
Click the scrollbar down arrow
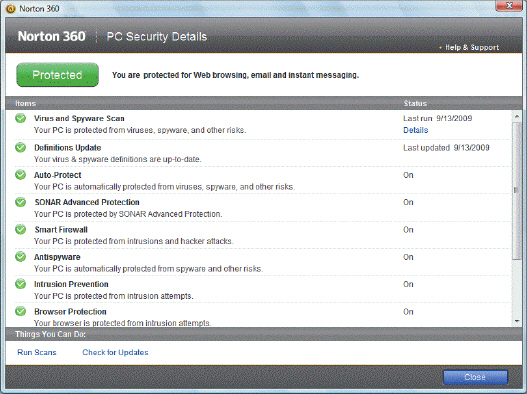[x=517, y=321]
